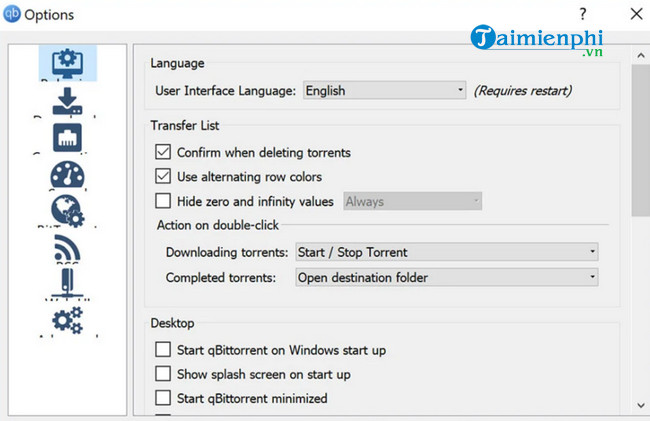Image resolution: width=650 pixels, height=421 pixels.
Task: Click the 'Completed torrents:' label
Action: (221, 277)
